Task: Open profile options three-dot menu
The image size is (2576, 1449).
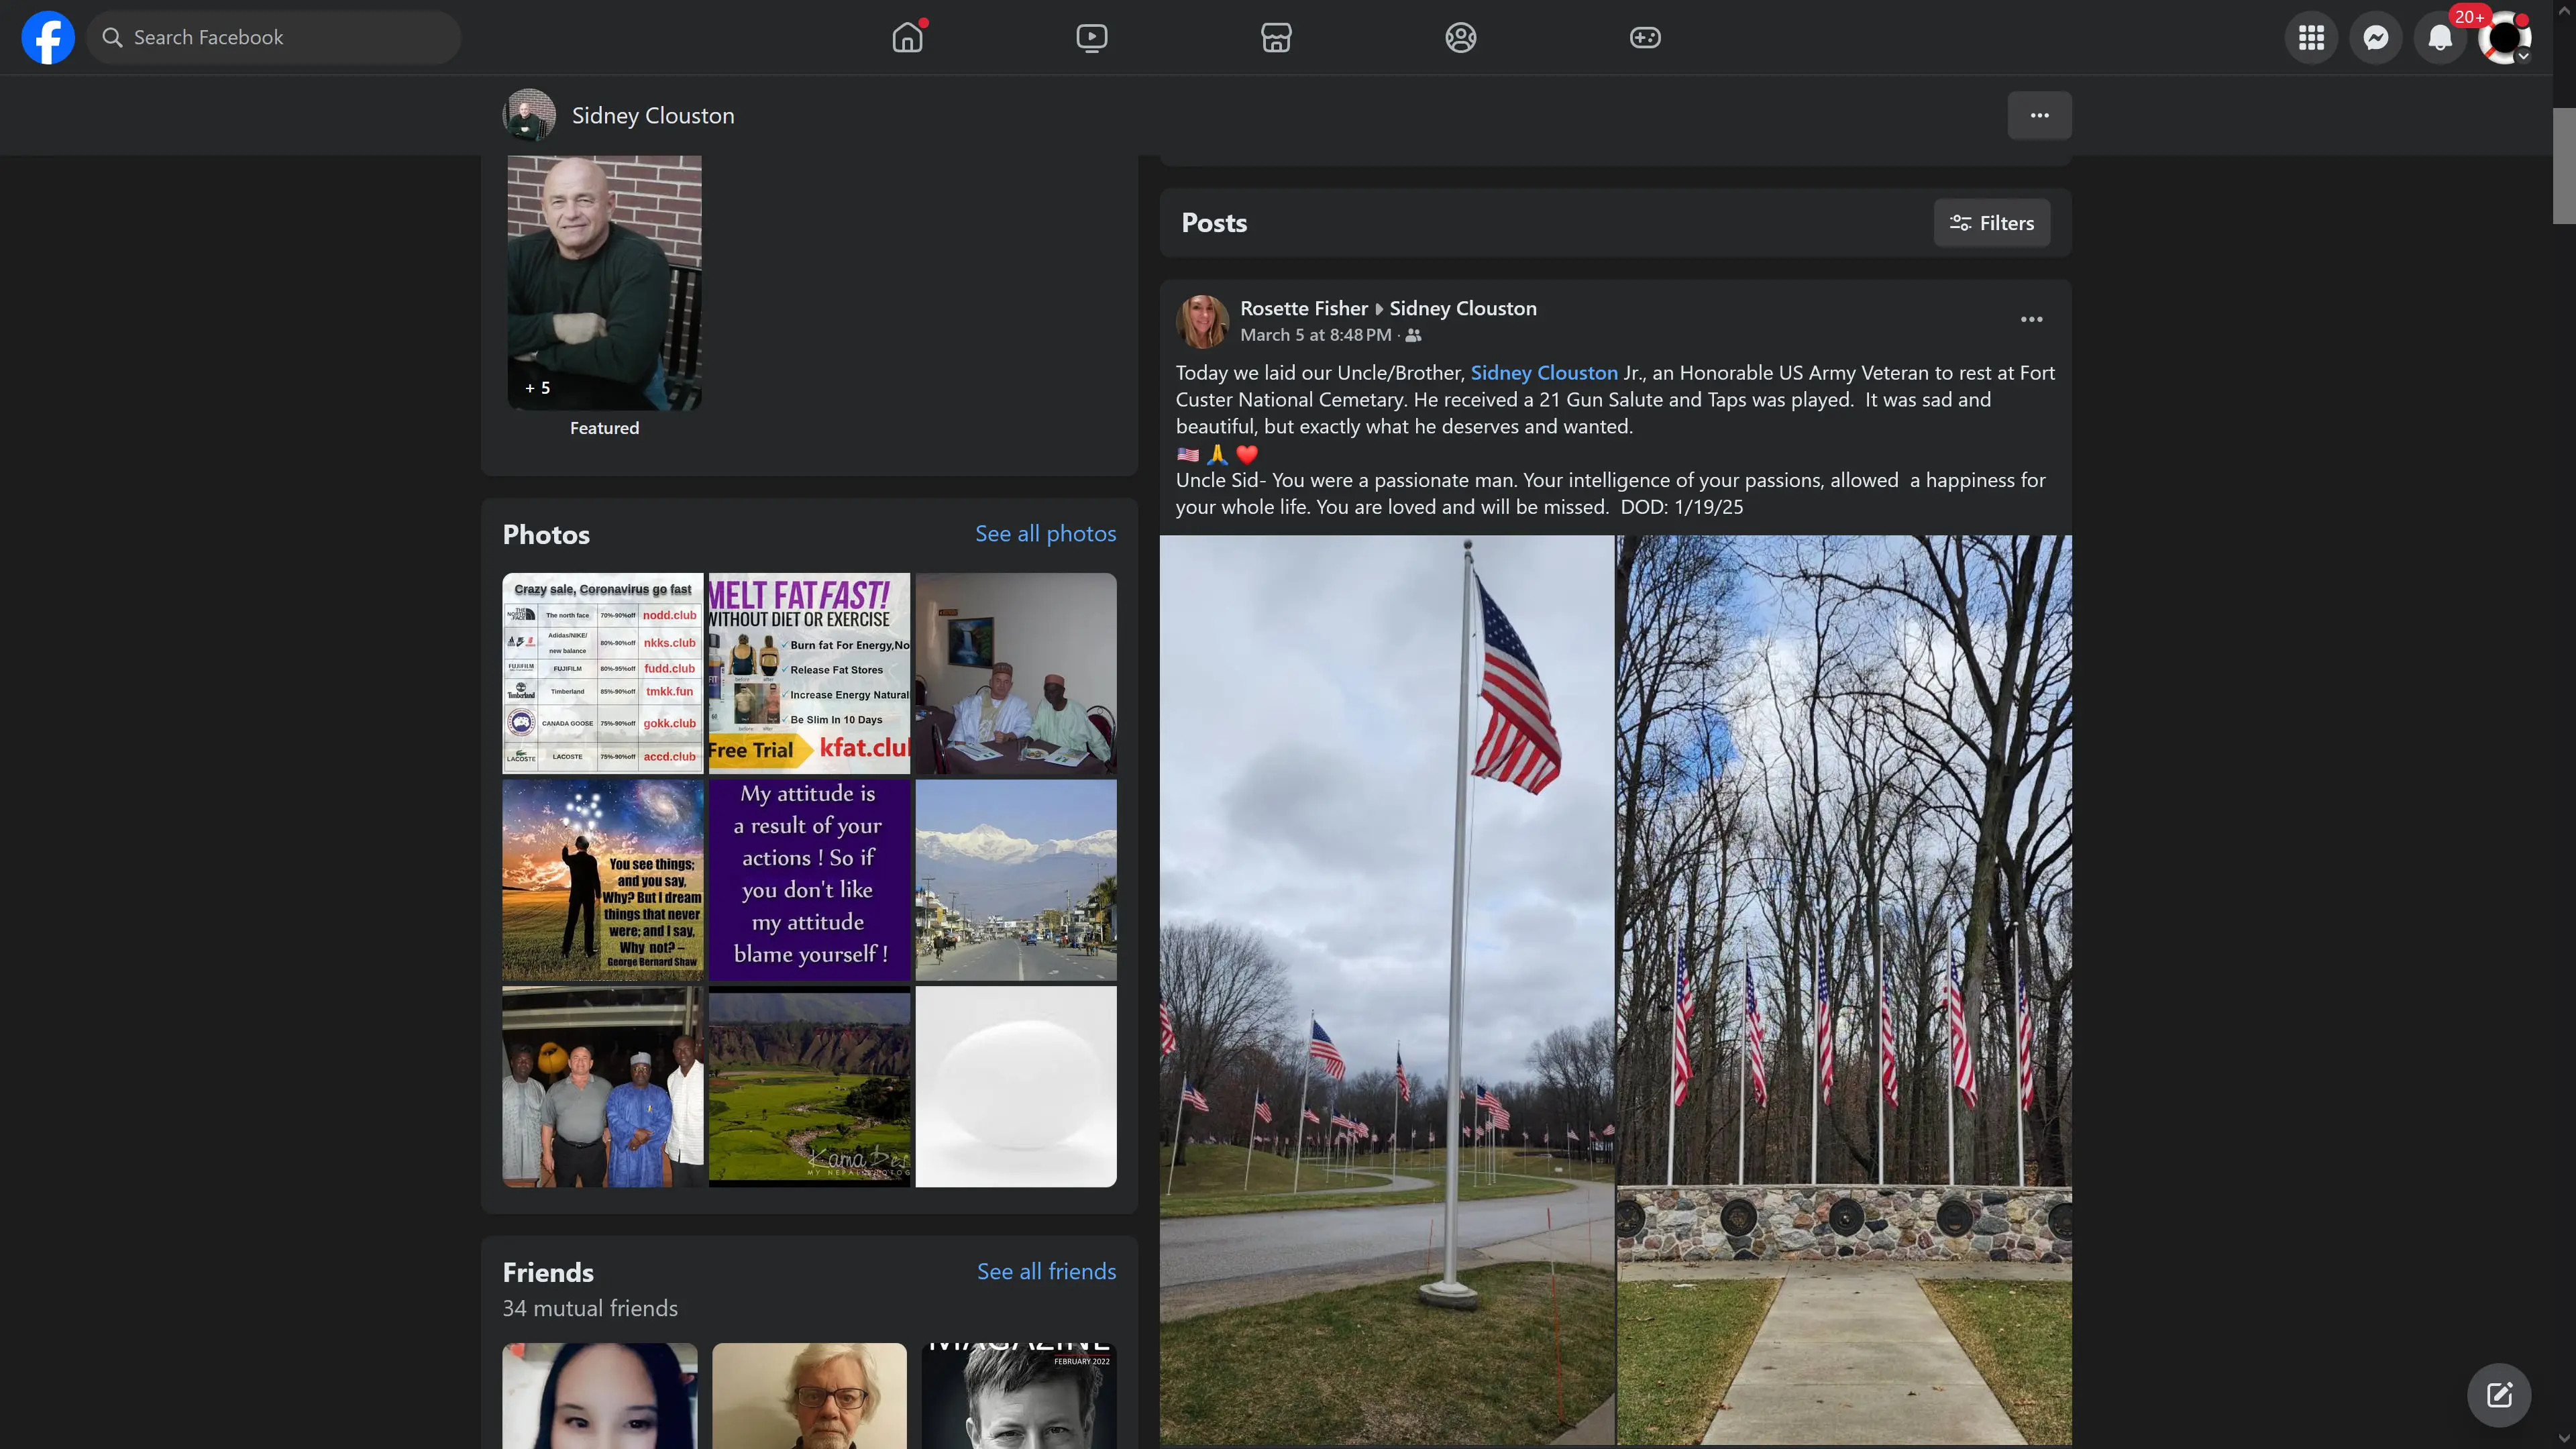Action: (2039, 115)
